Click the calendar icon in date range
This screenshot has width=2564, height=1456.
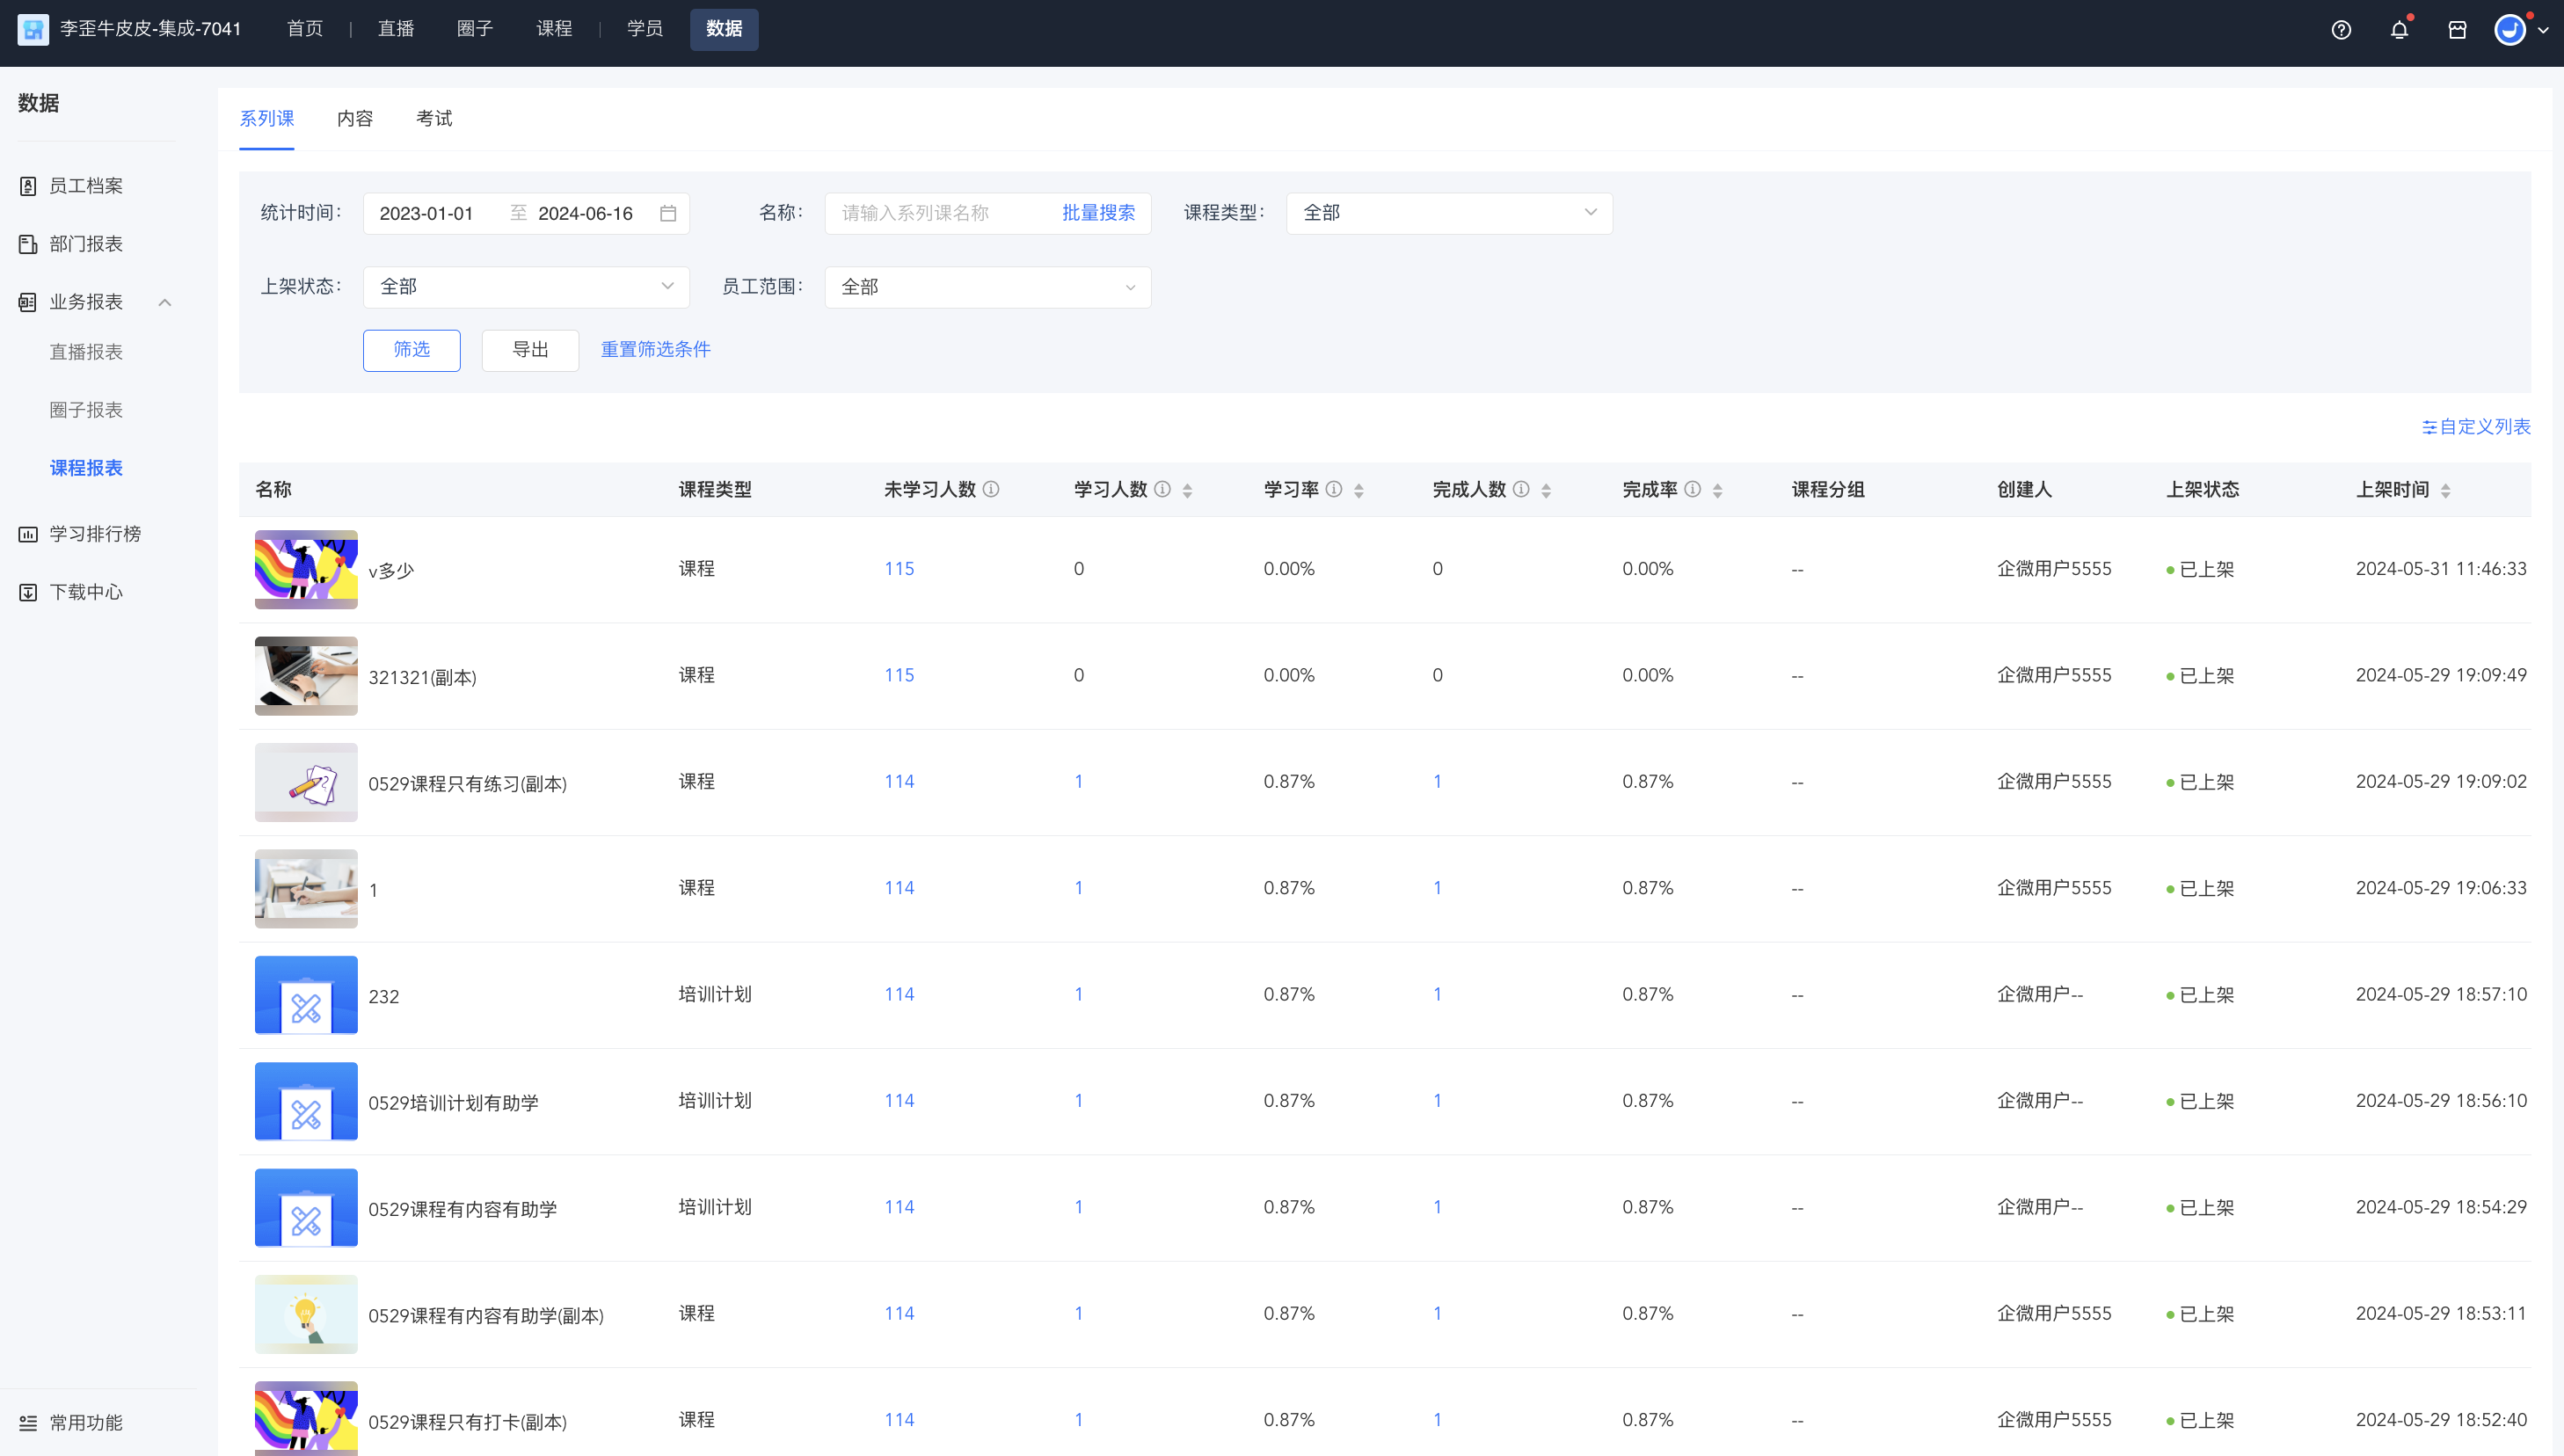pos(668,213)
